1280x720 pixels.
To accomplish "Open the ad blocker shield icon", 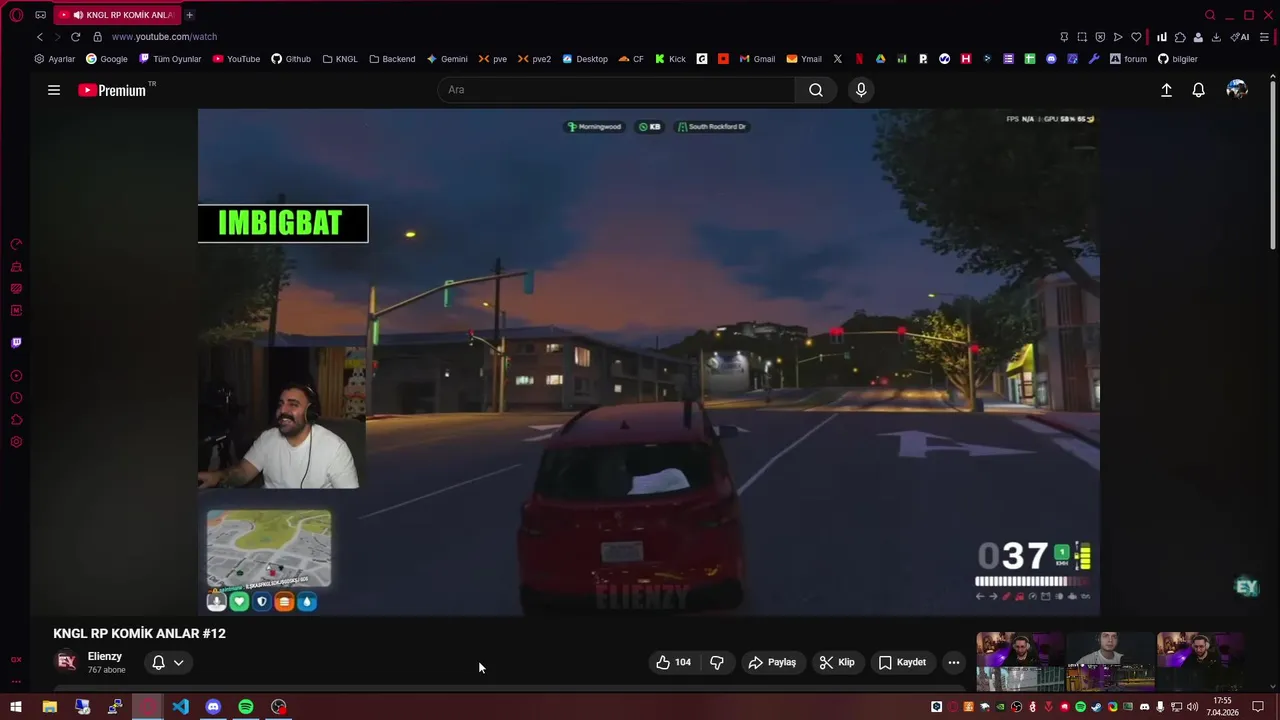I will coord(1100,37).
